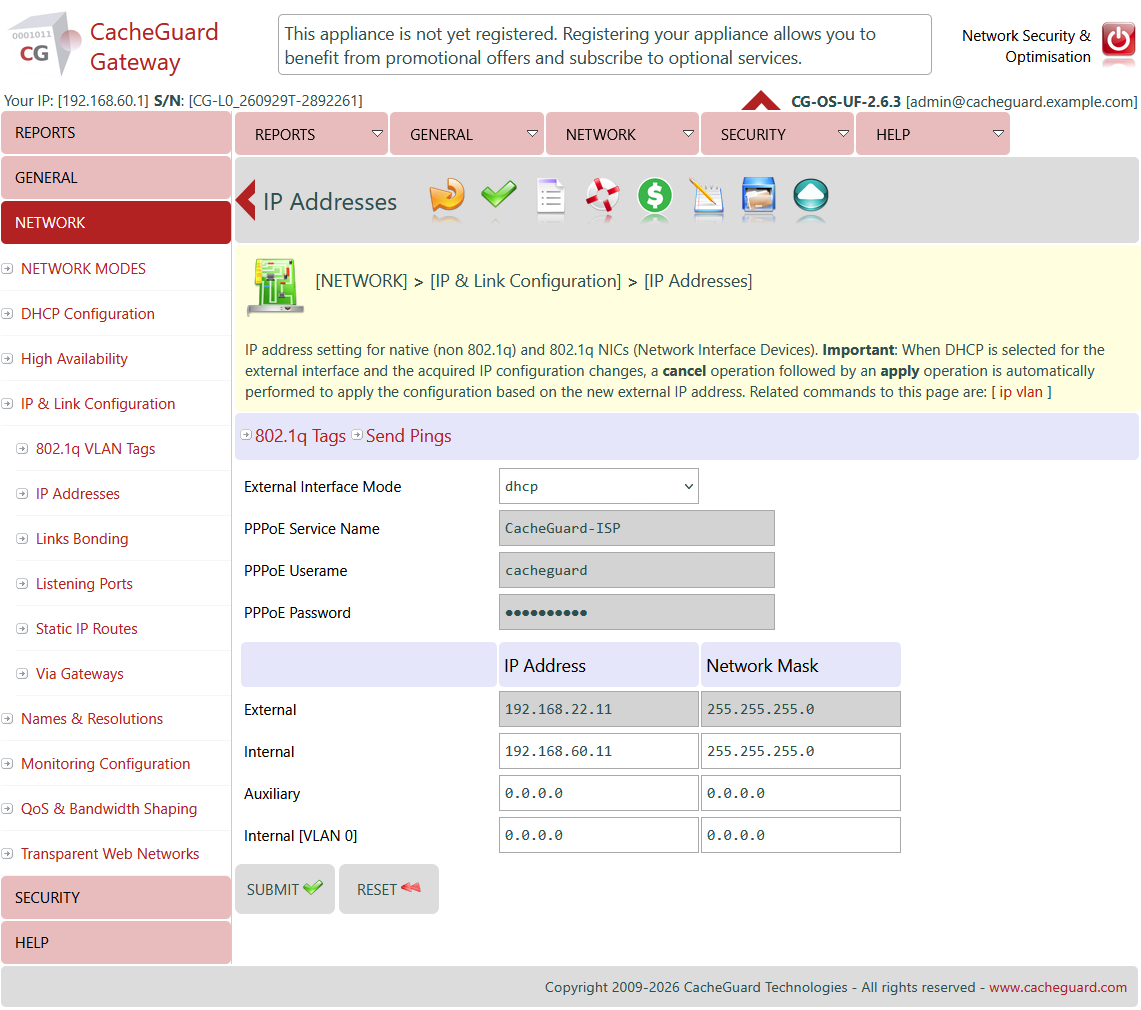Open Static IP Routes sidebar link
Image resolution: width=1141 pixels, height=1010 pixels.
(x=87, y=629)
